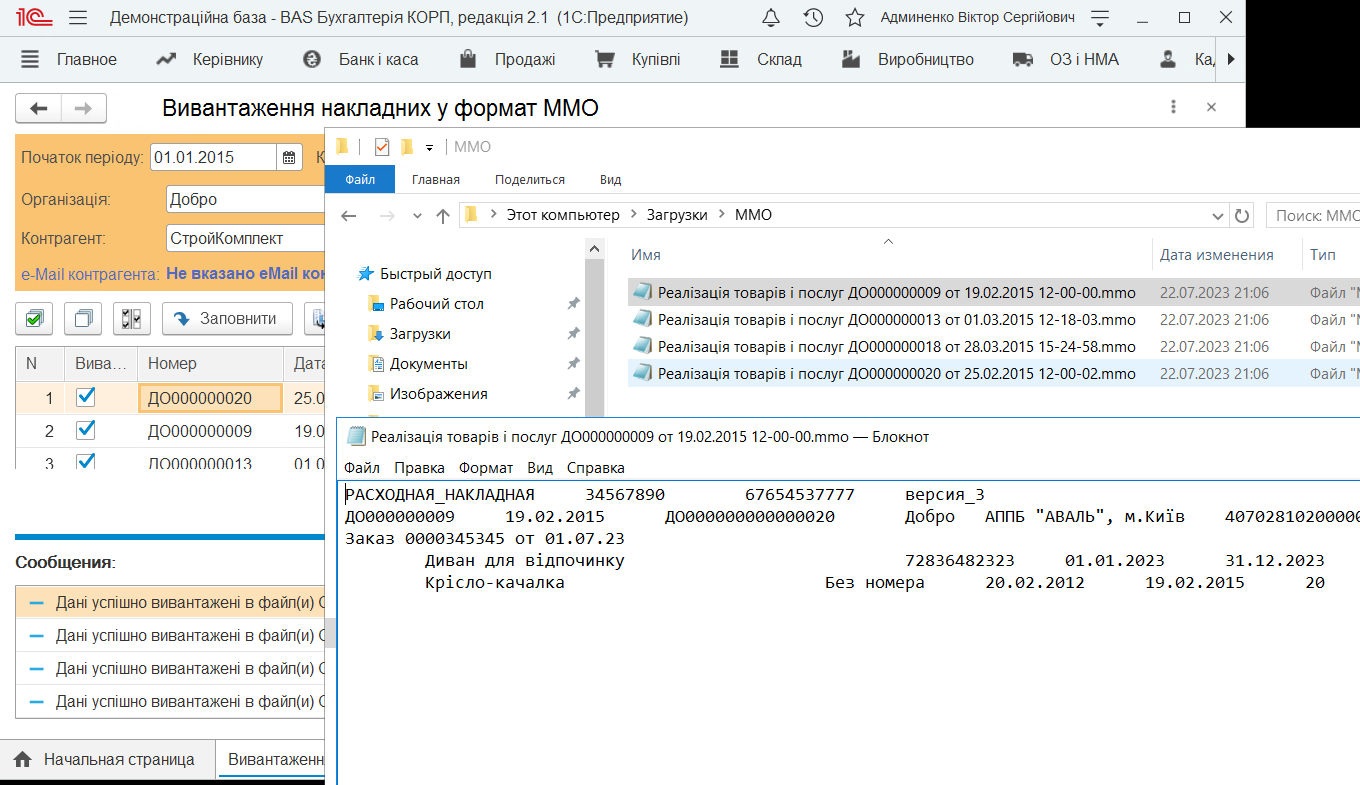Open the Explorer Поделиться ribbon tab
Image resolution: width=1360 pixels, height=785 pixels.
point(530,179)
